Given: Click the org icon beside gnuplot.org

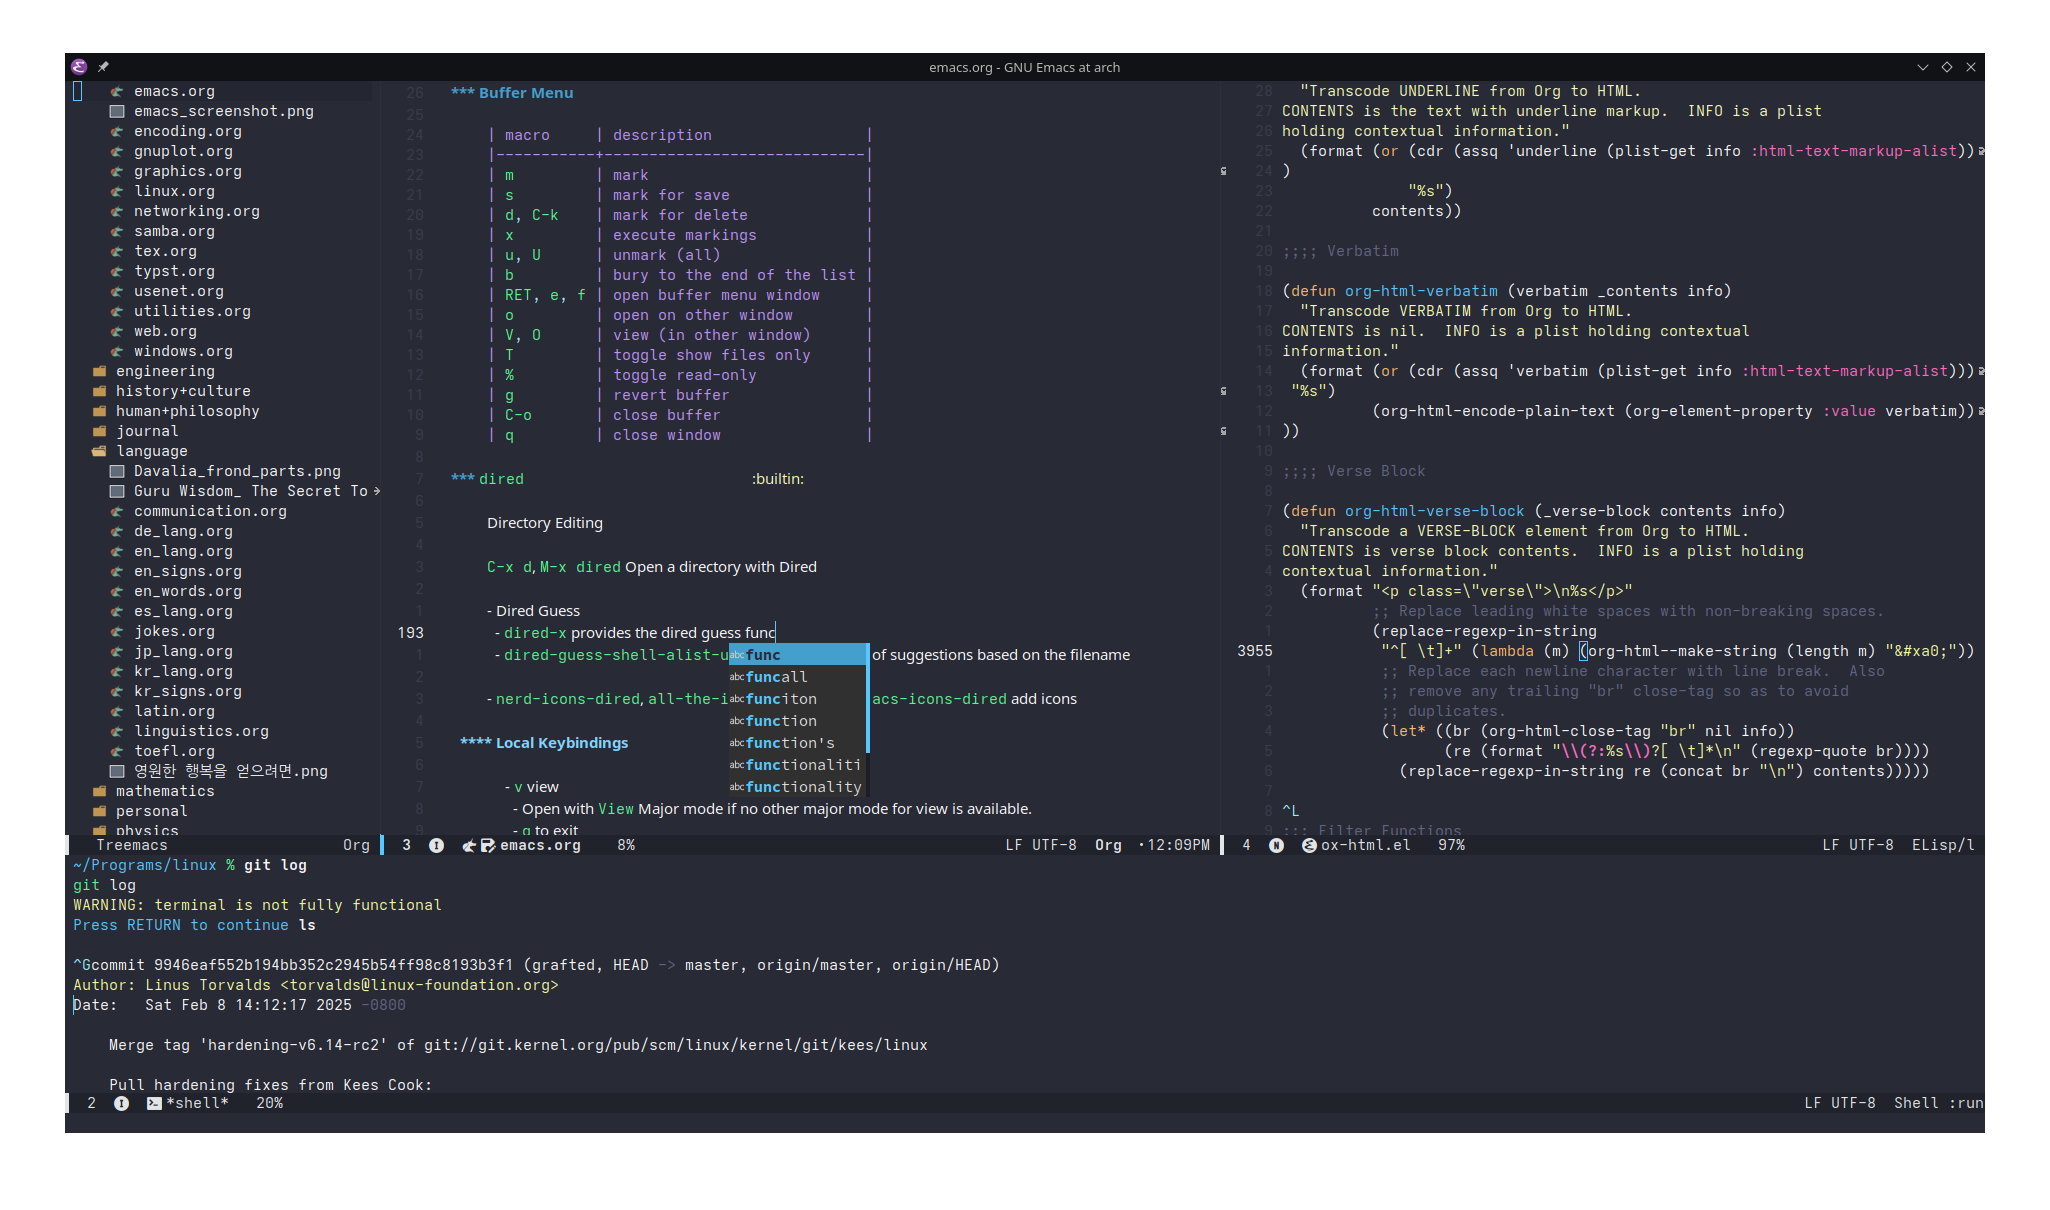Looking at the screenshot, I should tap(117, 151).
